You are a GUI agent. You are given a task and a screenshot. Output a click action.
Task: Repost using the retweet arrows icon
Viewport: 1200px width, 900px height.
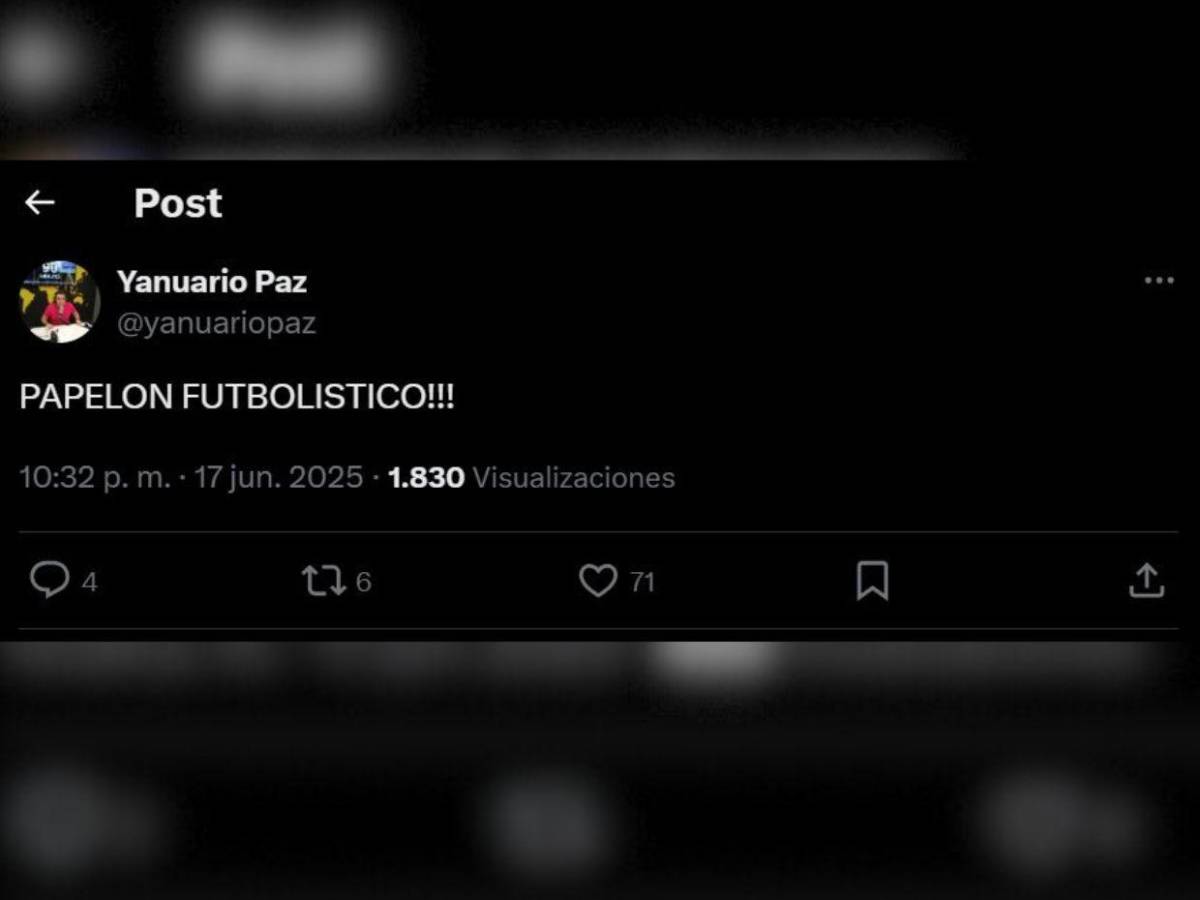[x=323, y=581]
